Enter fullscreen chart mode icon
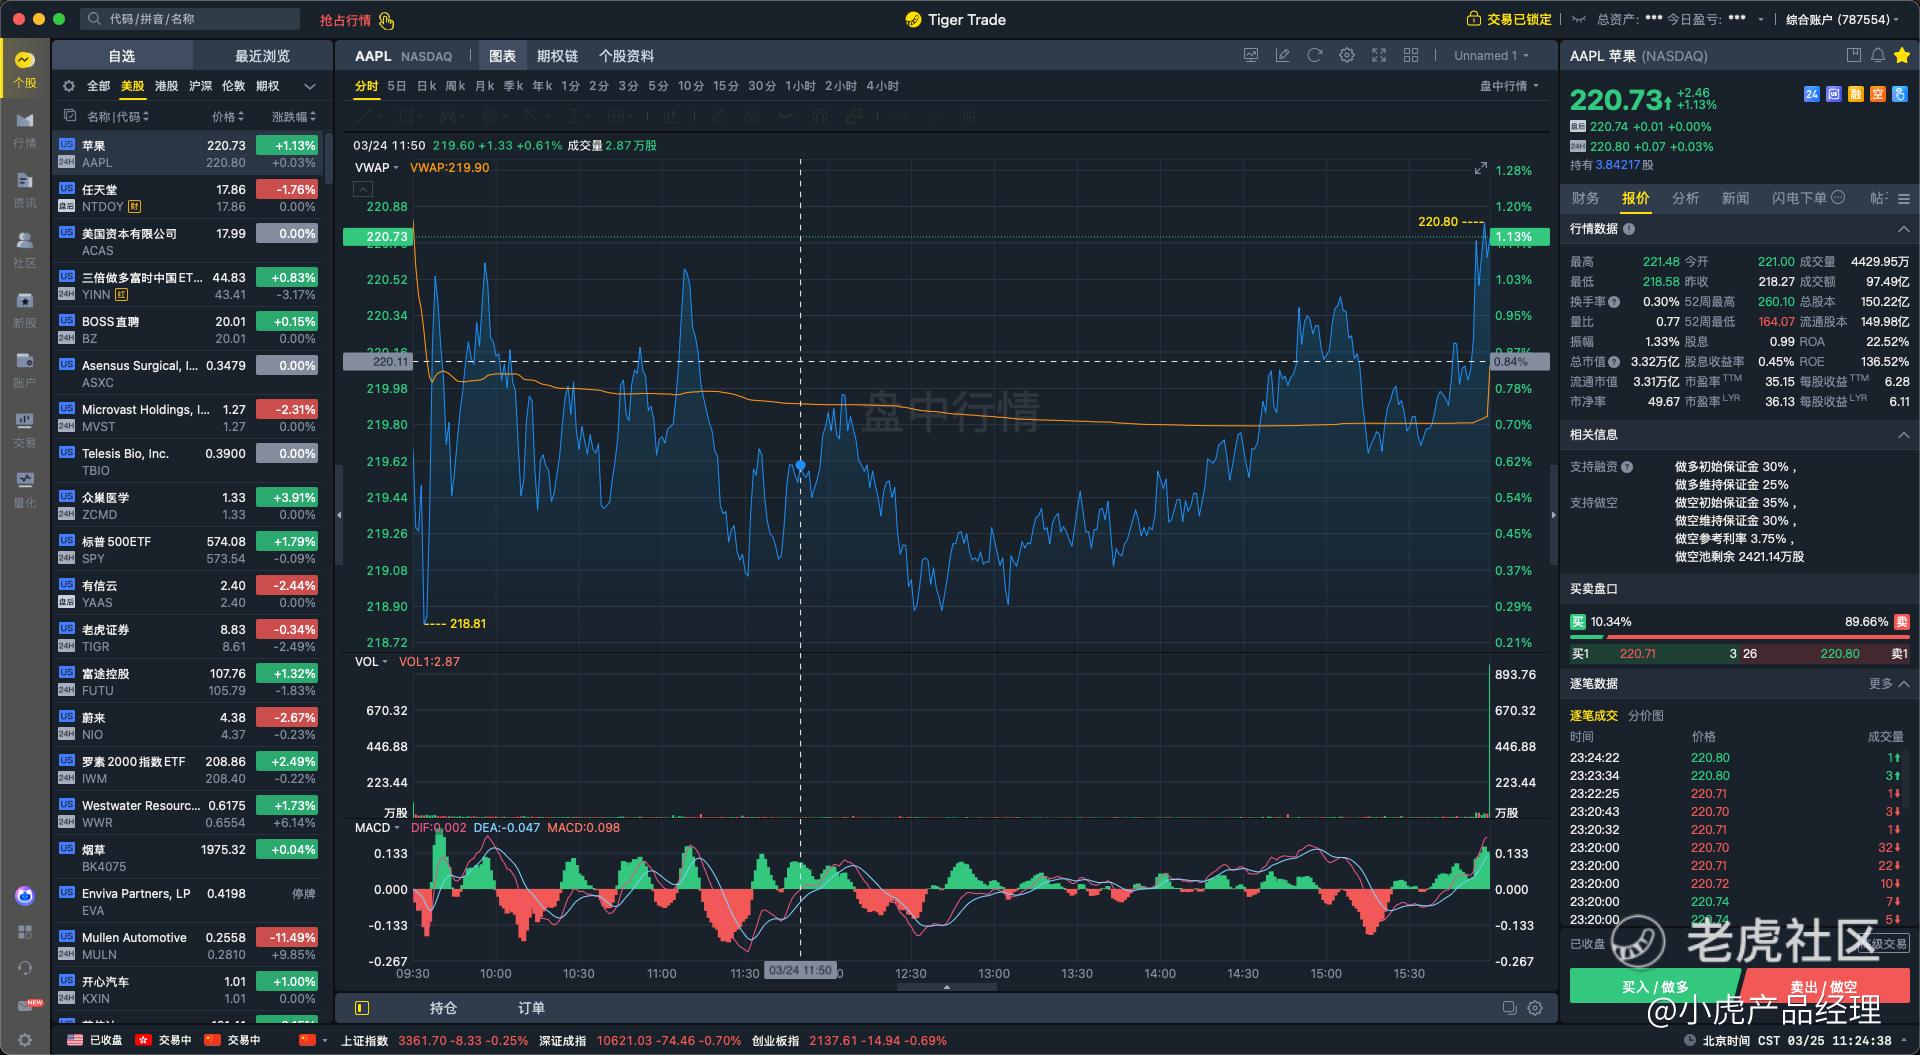1920x1055 pixels. point(1379,56)
